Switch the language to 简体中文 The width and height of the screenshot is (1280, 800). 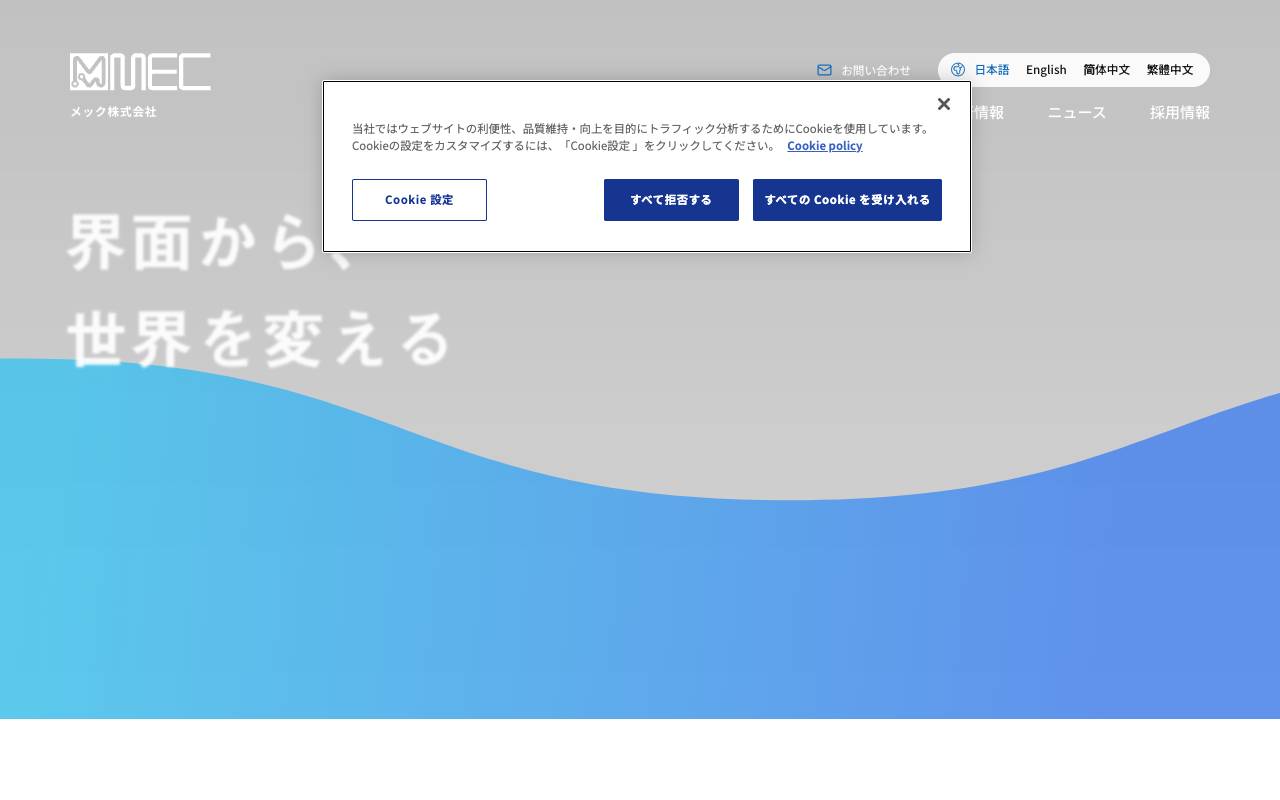[x=1106, y=69]
